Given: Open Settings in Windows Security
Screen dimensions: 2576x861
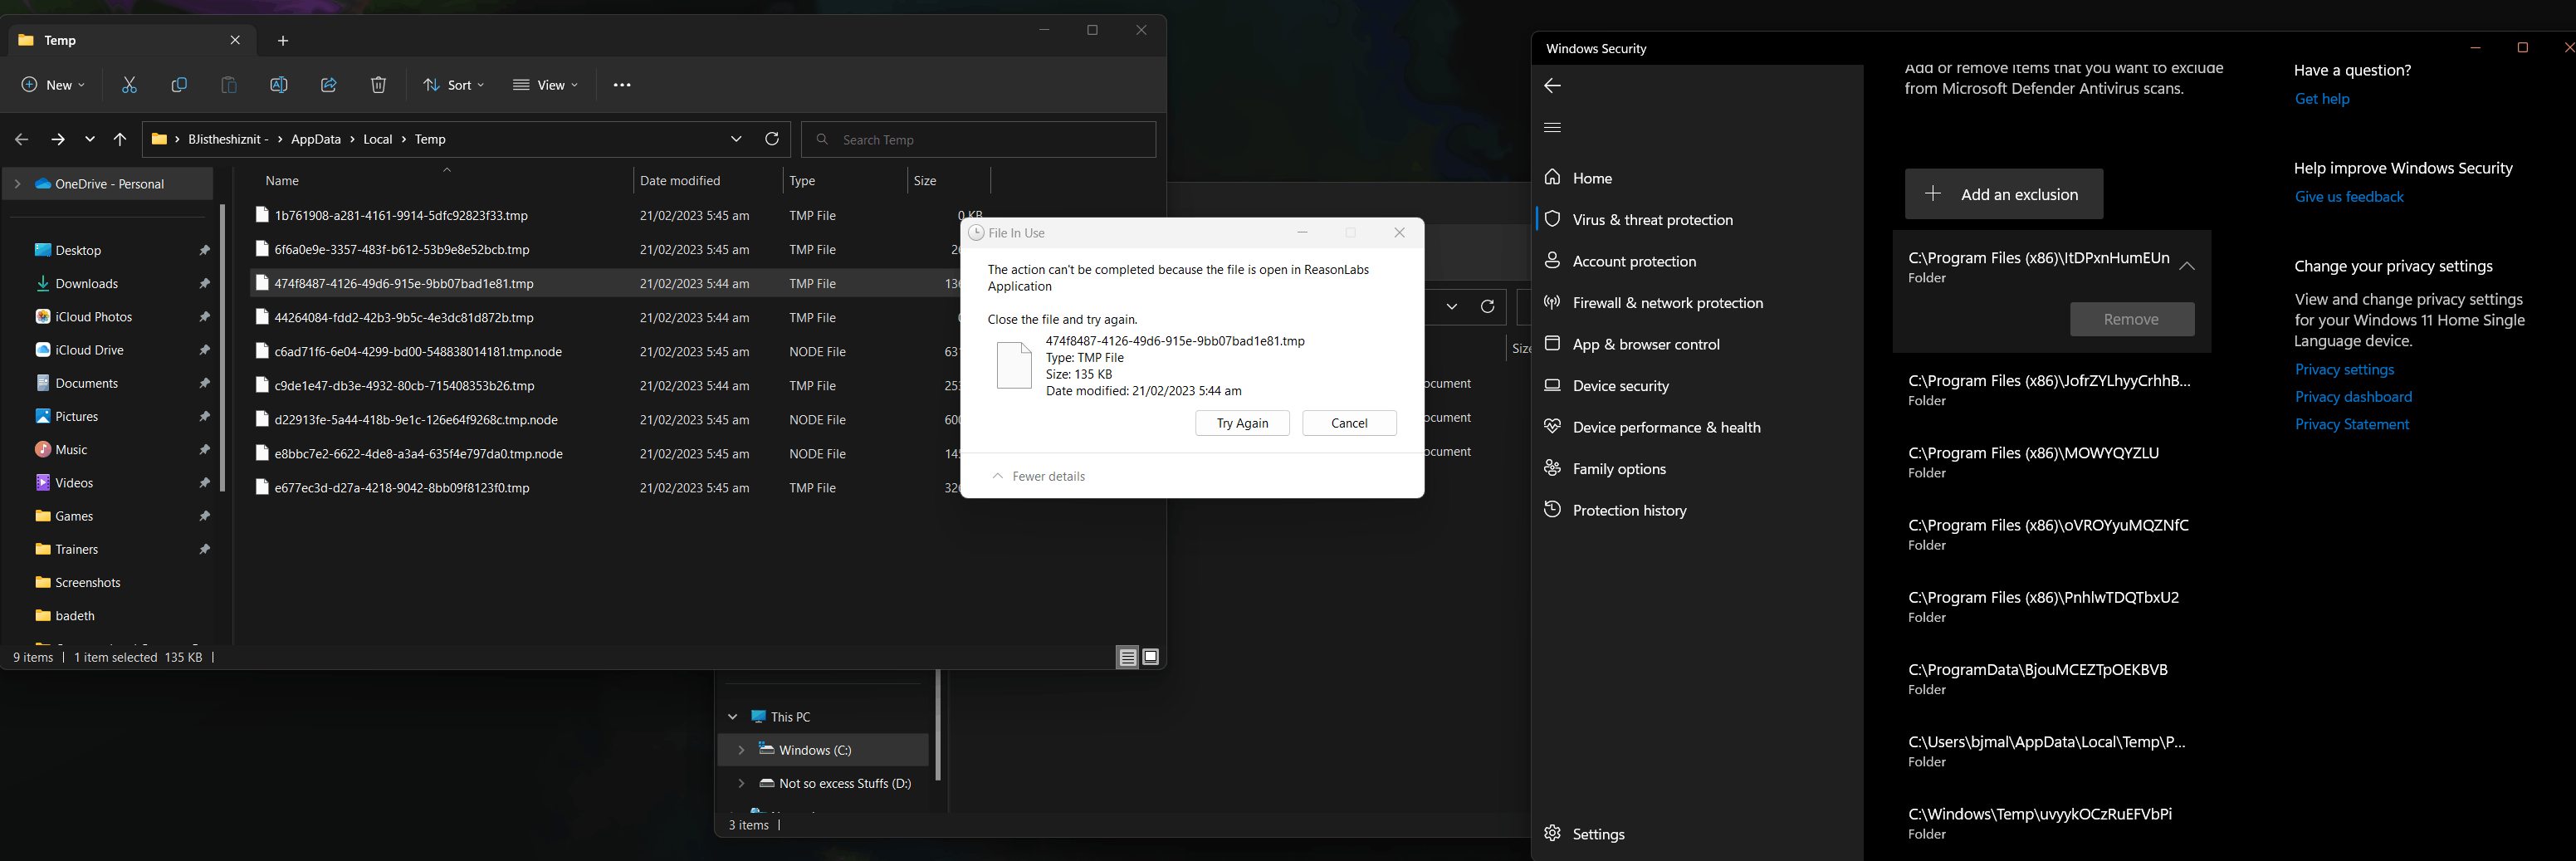Looking at the screenshot, I should coord(1598,834).
